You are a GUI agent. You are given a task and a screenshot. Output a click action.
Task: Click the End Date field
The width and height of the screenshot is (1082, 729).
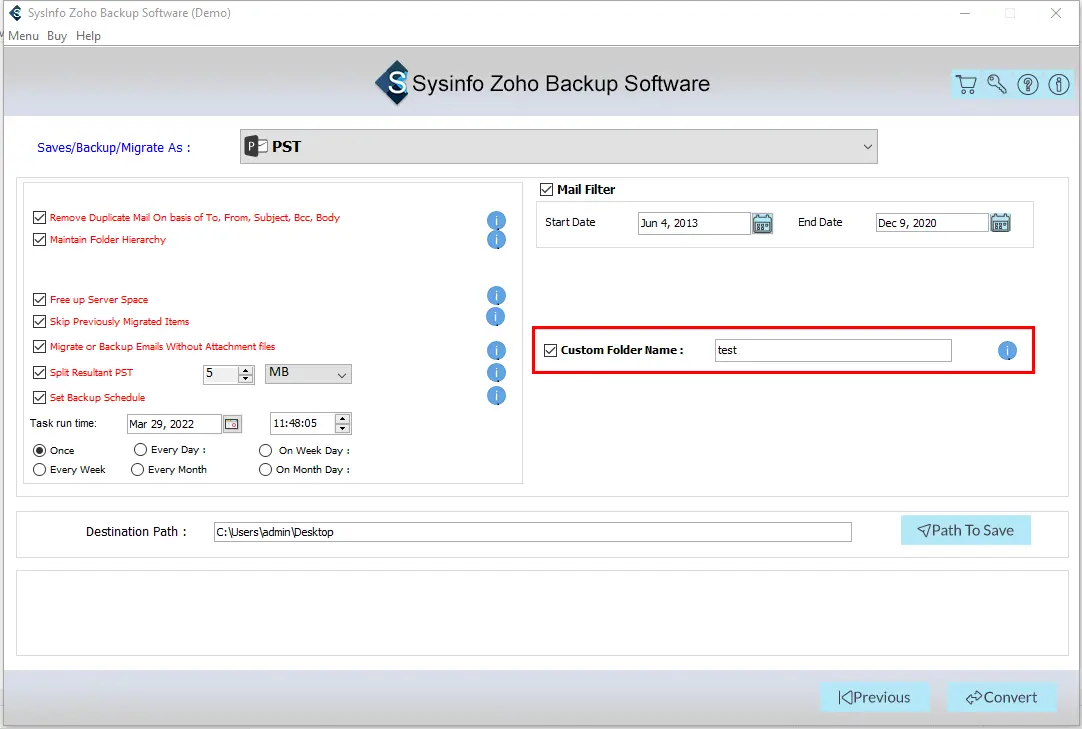932,222
